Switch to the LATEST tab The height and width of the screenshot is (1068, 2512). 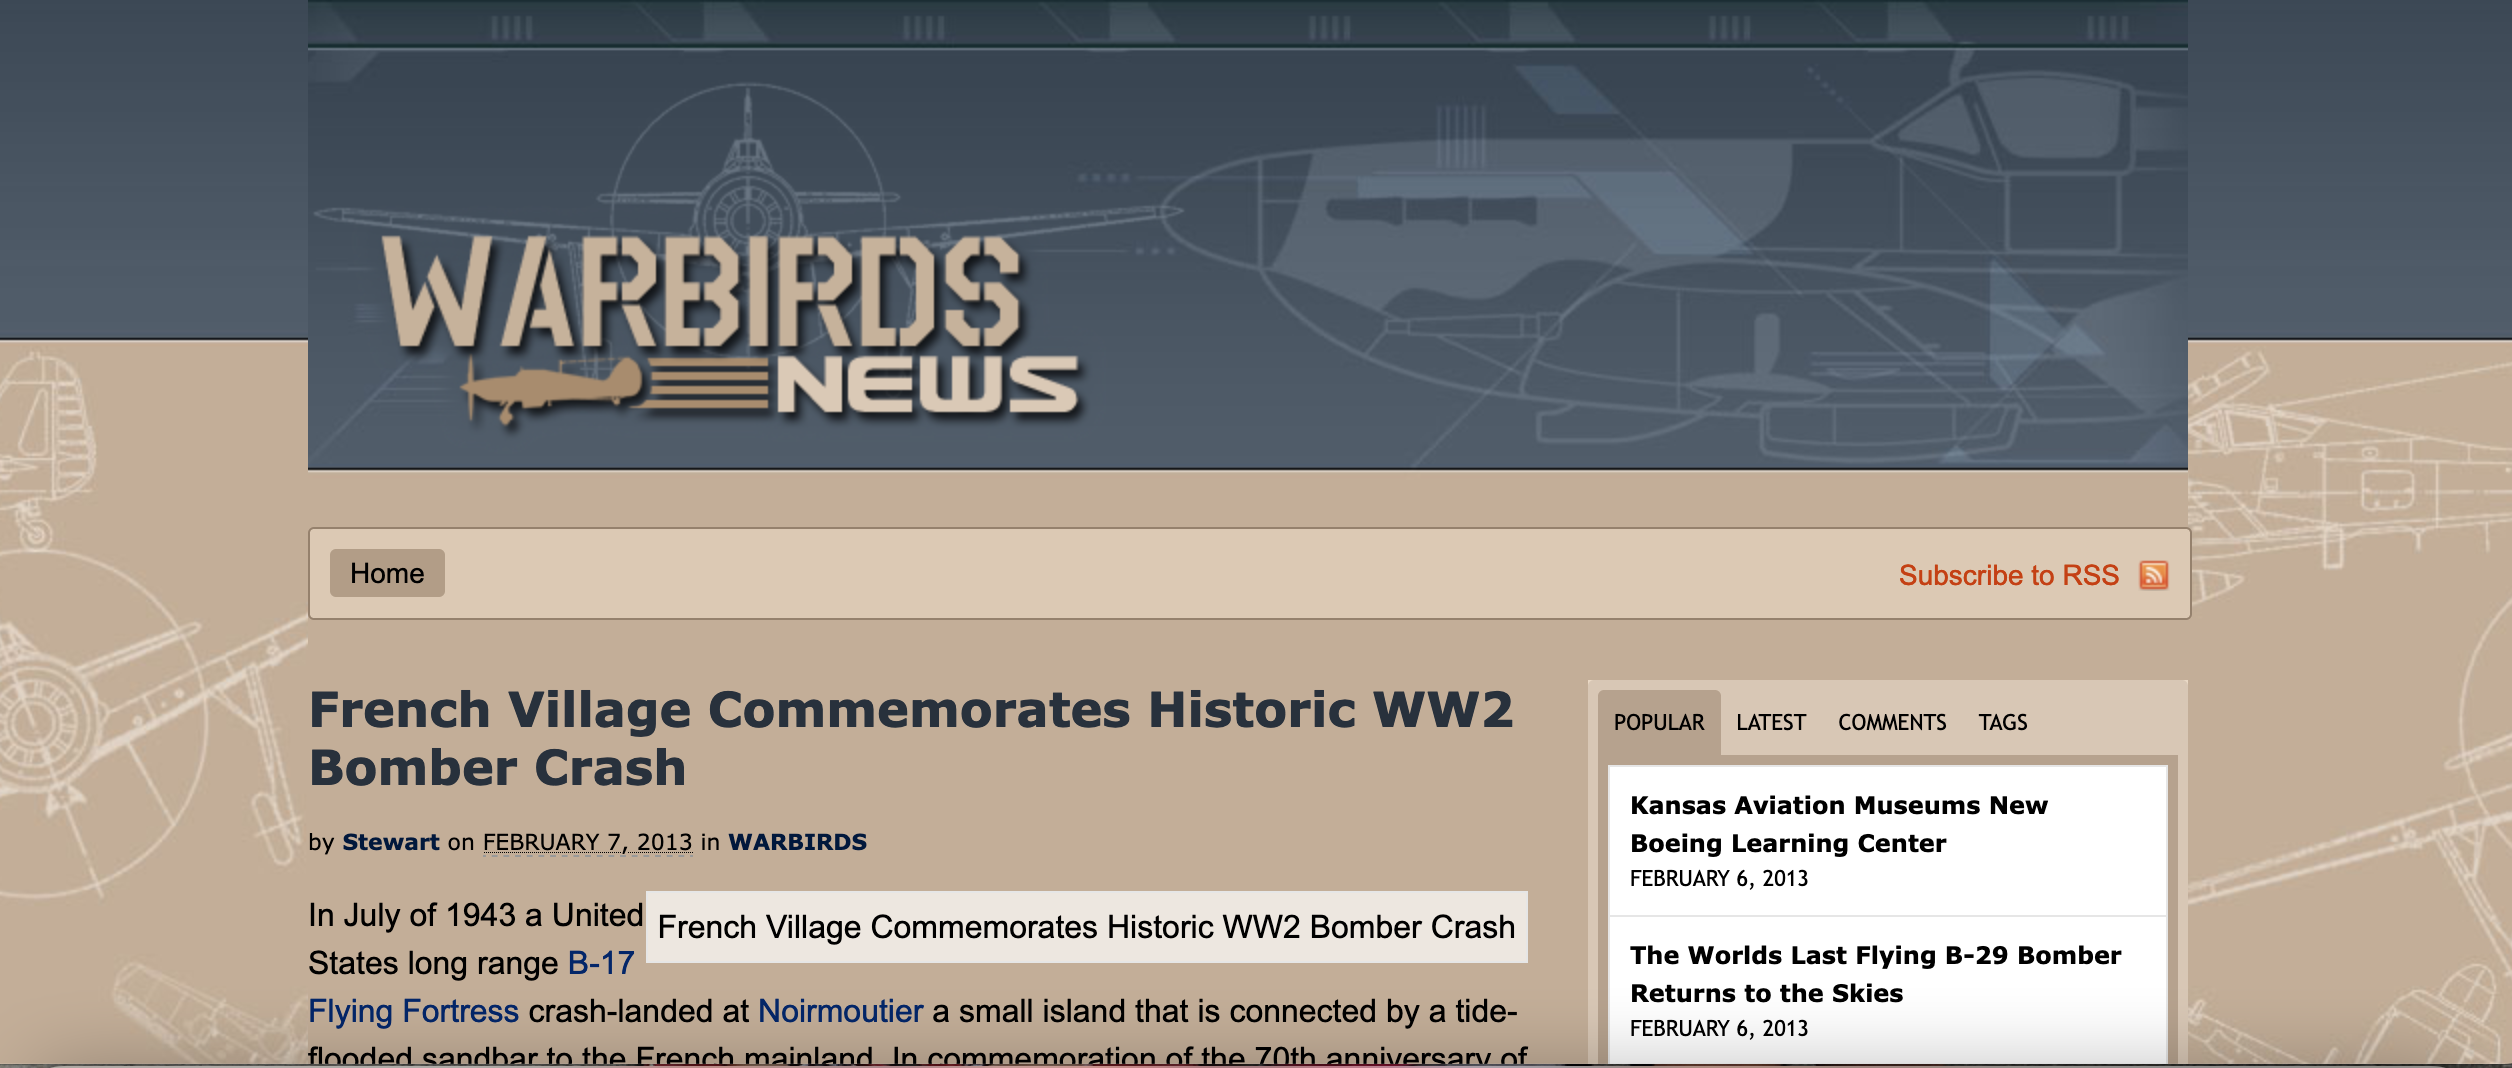click(1770, 722)
